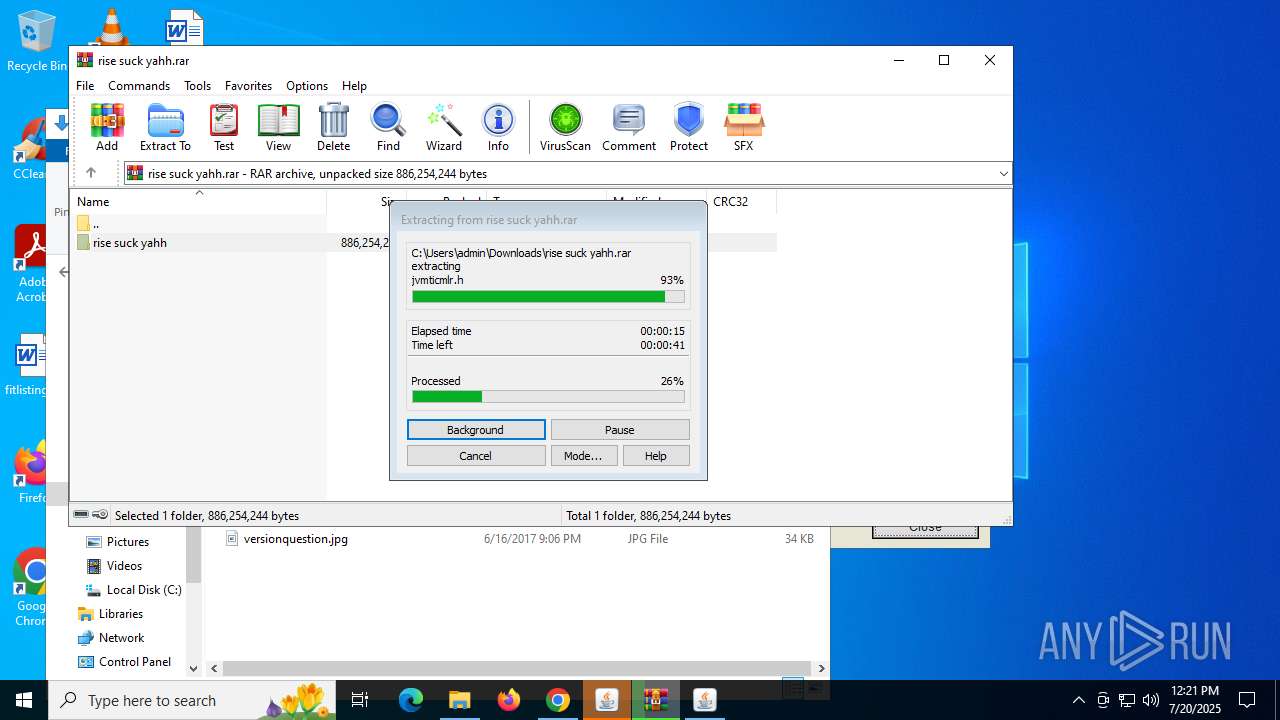The height and width of the screenshot is (720, 1280).
Task: Open notification center icon
Action: (1247, 700)
